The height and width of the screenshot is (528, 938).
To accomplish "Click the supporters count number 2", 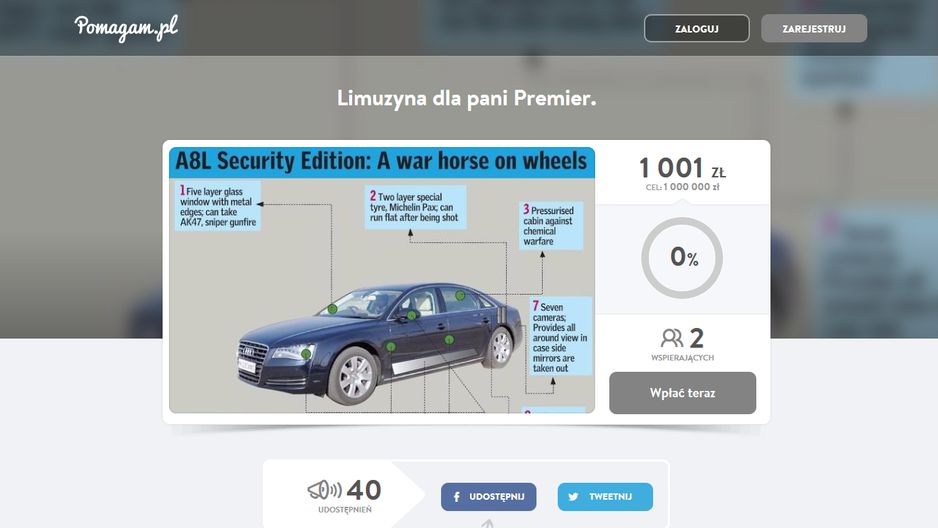I will tap(696, 338).
